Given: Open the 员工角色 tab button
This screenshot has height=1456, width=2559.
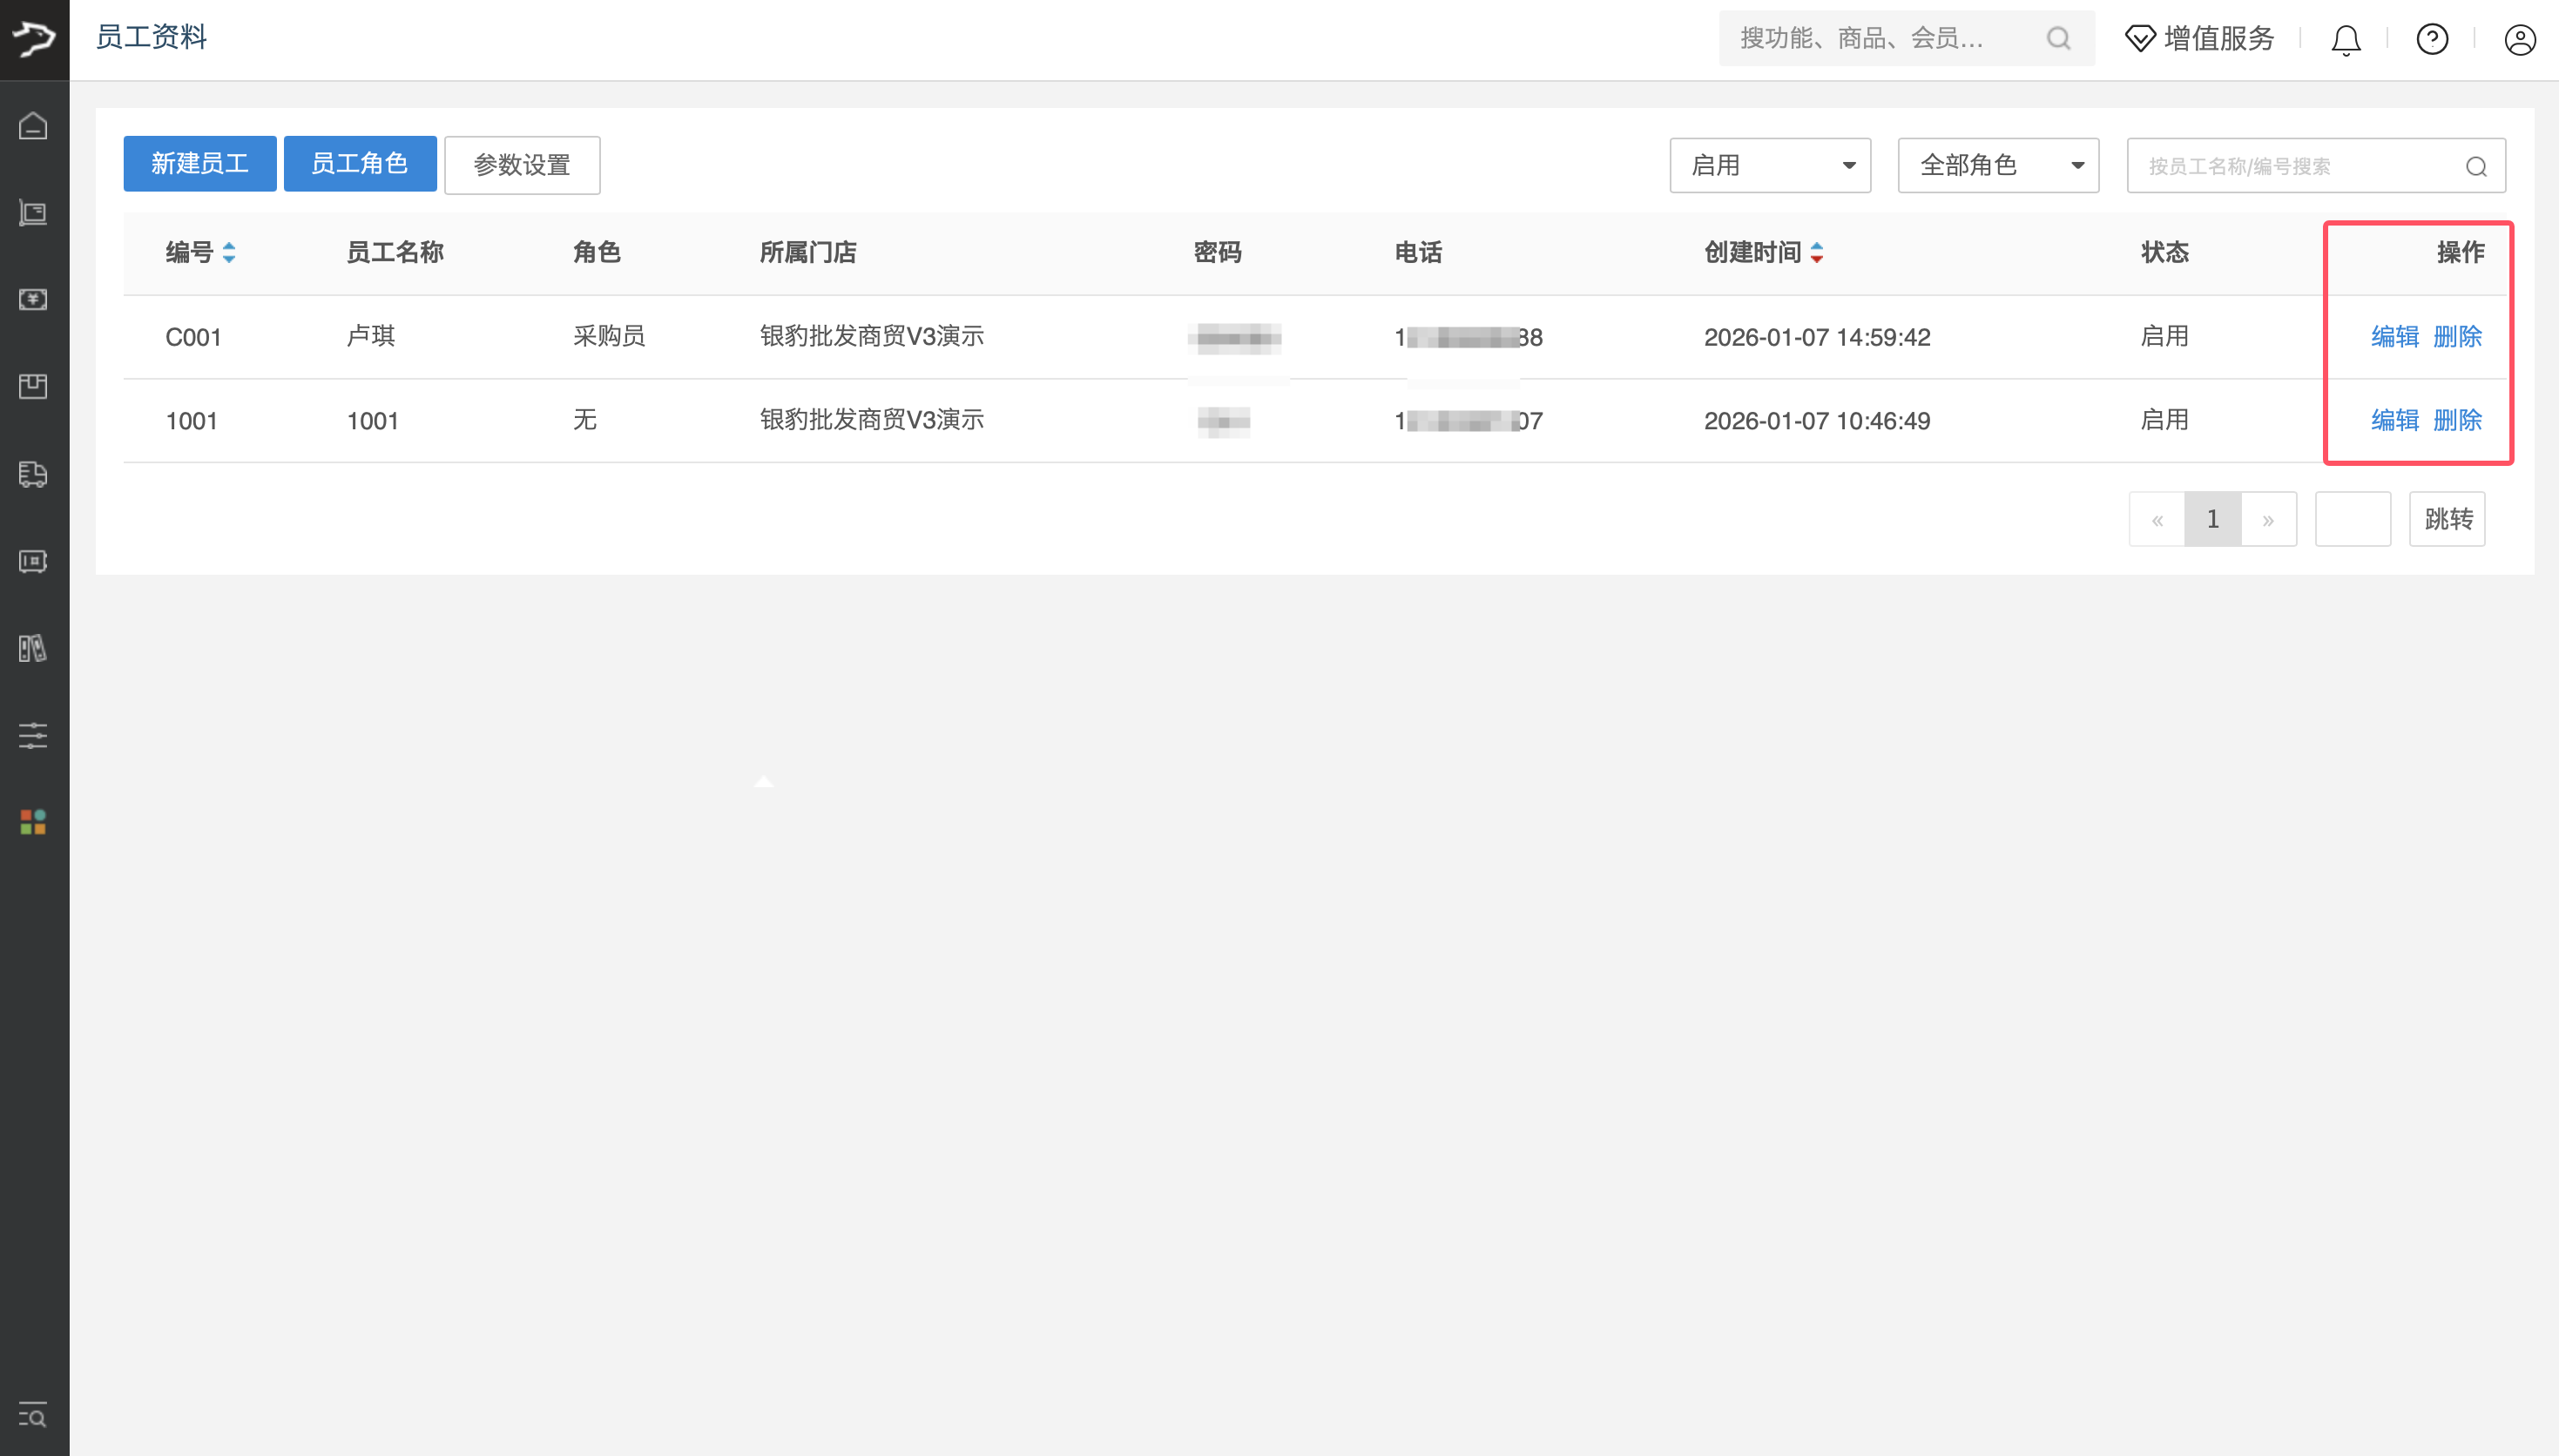Looking at the screenshot, I should [x=359, y=164].
